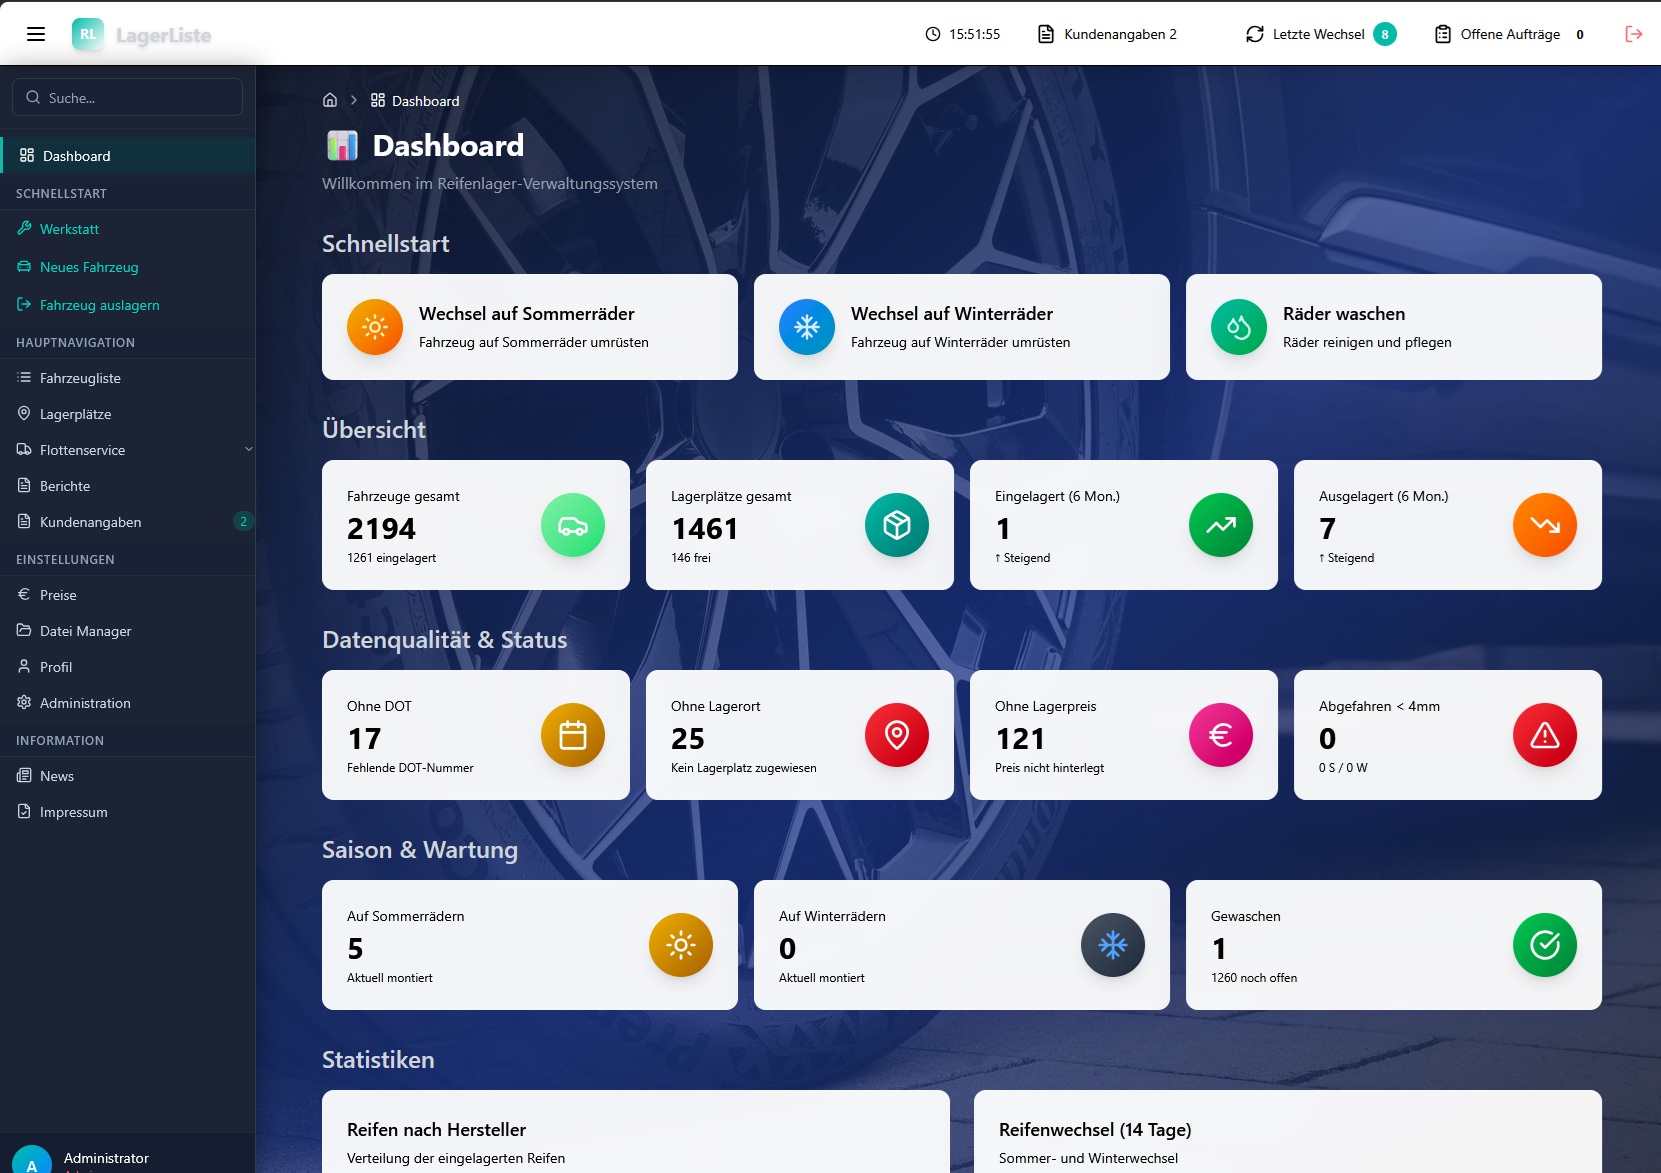Toggle the hamburger menu sidebar
Image resolution: width=1661 pixels, height=1173 pixels.
pos(36,34)
